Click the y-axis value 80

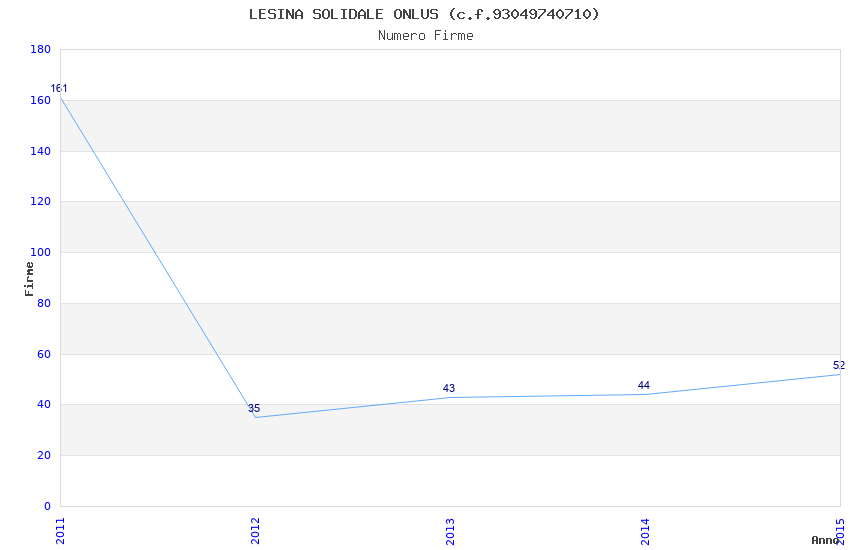43,303
